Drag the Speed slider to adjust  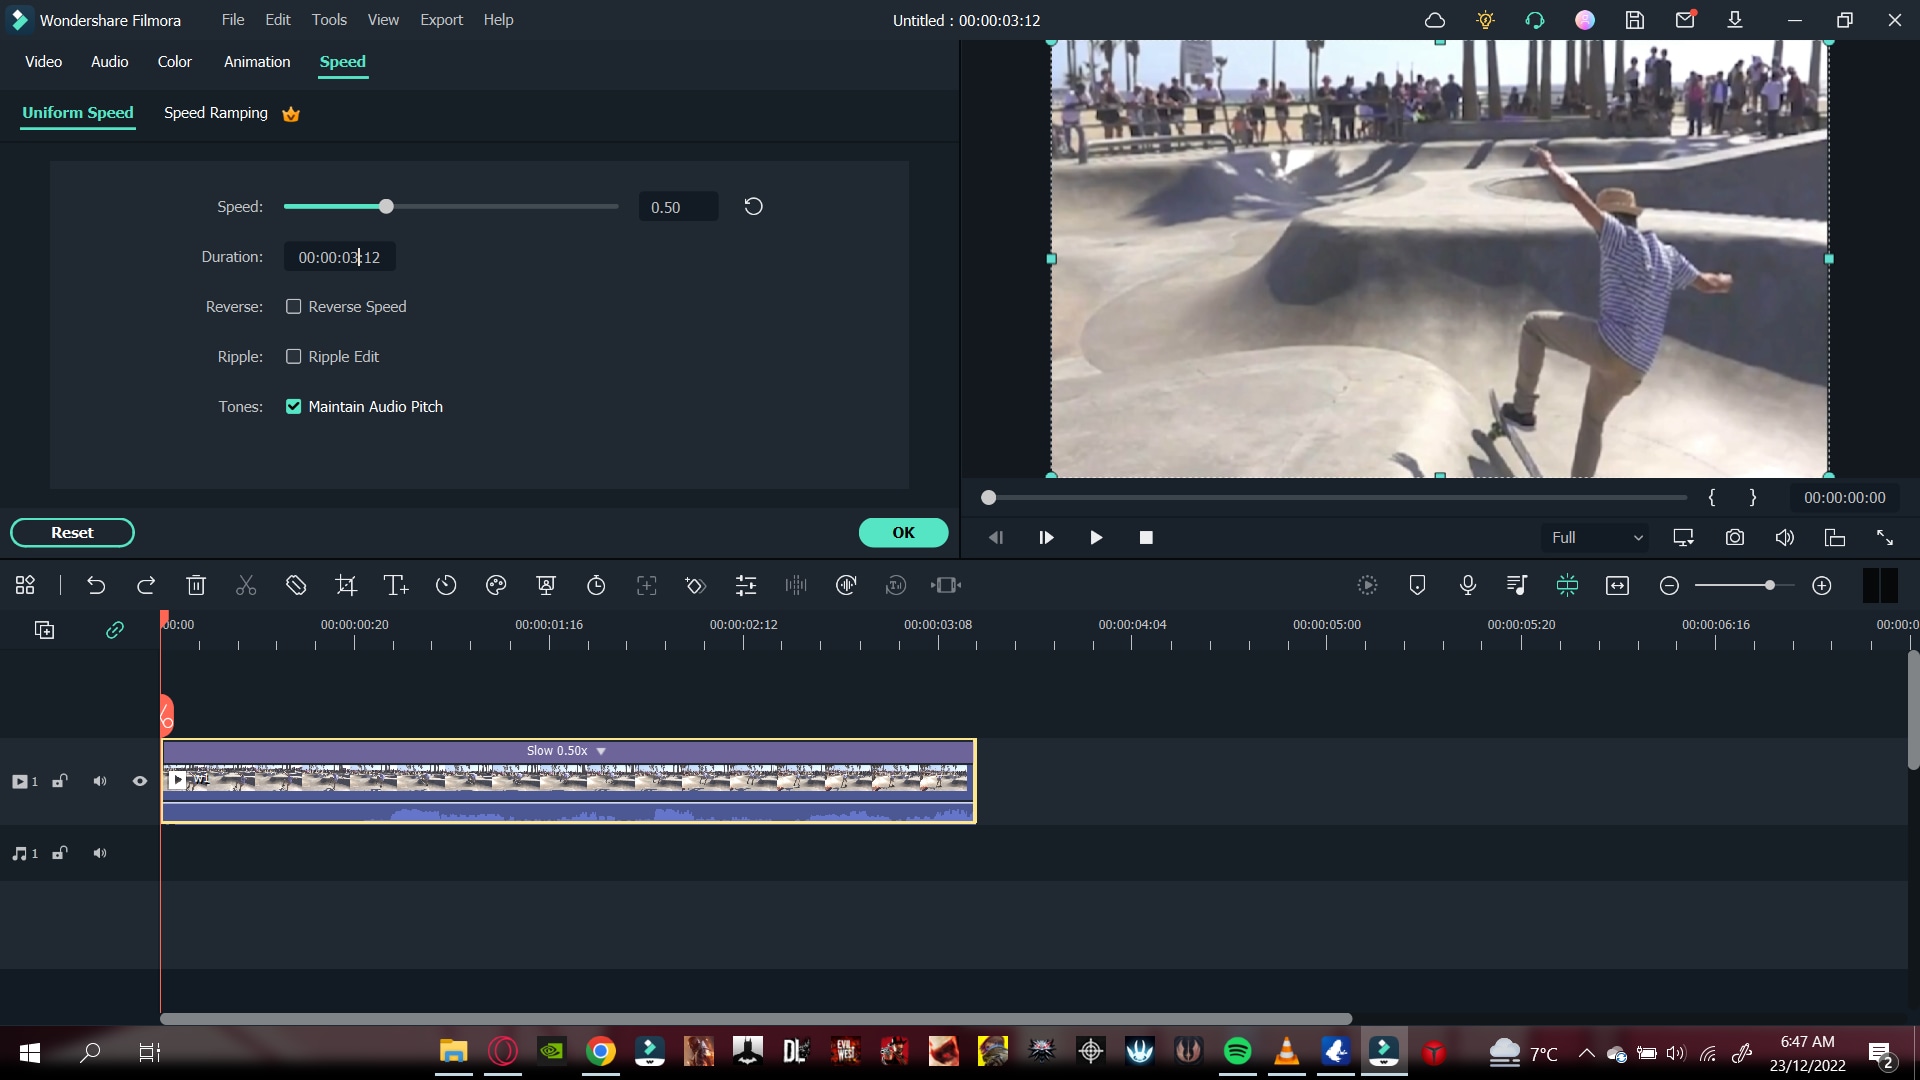pos(385,207)
